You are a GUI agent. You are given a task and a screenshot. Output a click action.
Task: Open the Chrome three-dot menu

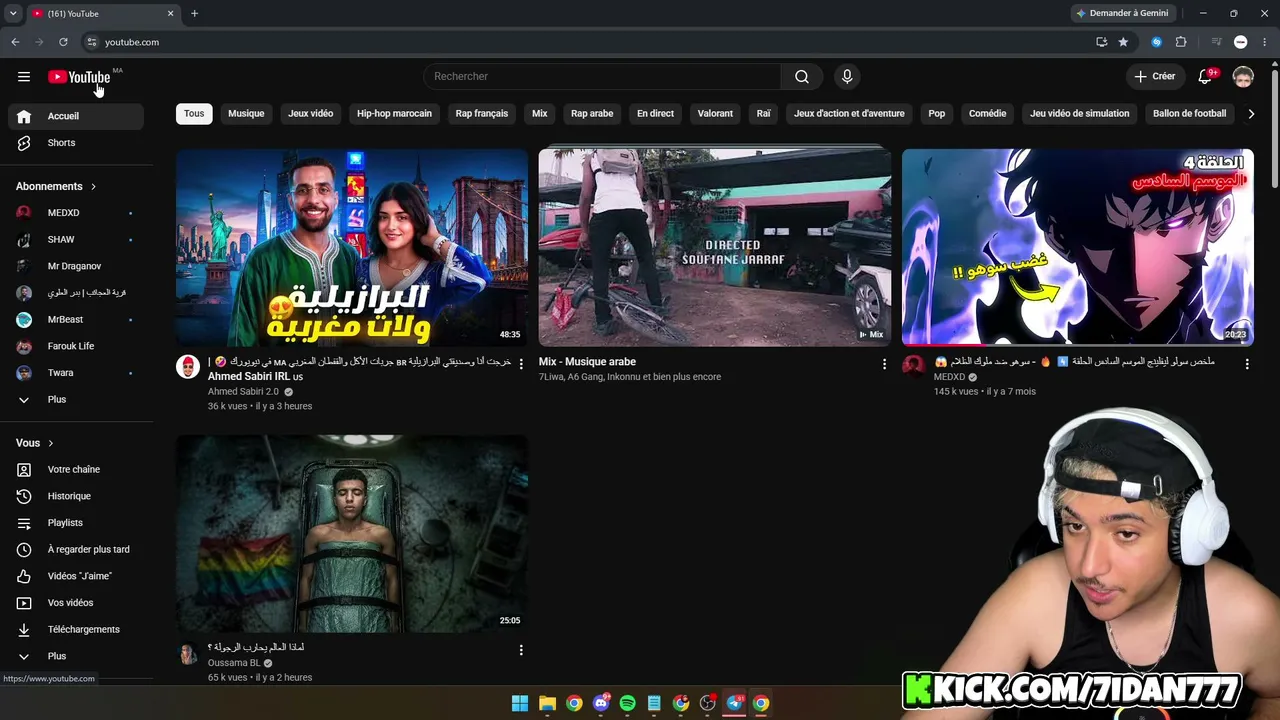(1265, 42)
